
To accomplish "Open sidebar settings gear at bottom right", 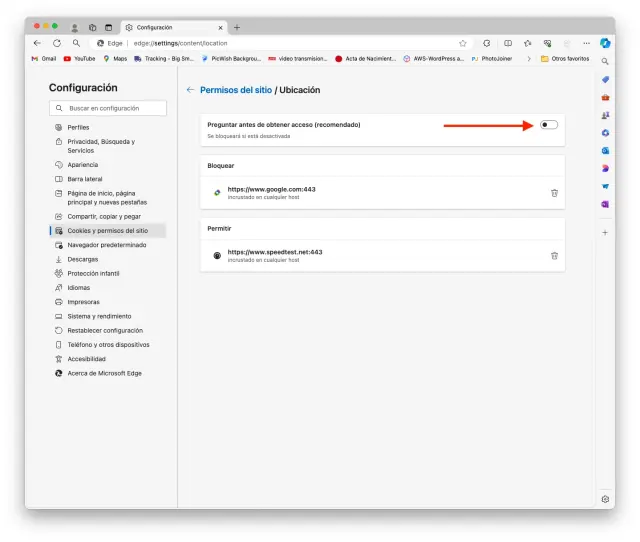I will 605,498.
